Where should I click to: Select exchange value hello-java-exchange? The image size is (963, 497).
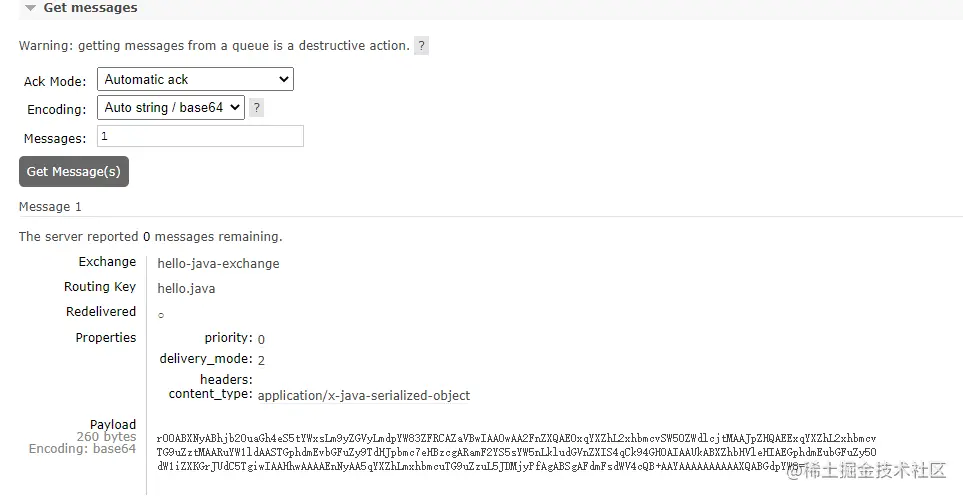(x=218, y=264)
